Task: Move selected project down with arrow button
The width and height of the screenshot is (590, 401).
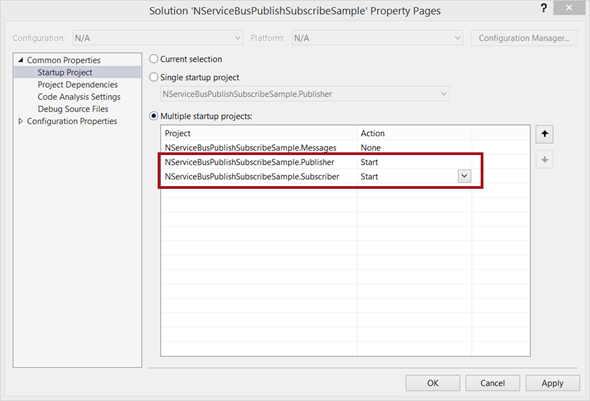Action: (x=544, y=160)
